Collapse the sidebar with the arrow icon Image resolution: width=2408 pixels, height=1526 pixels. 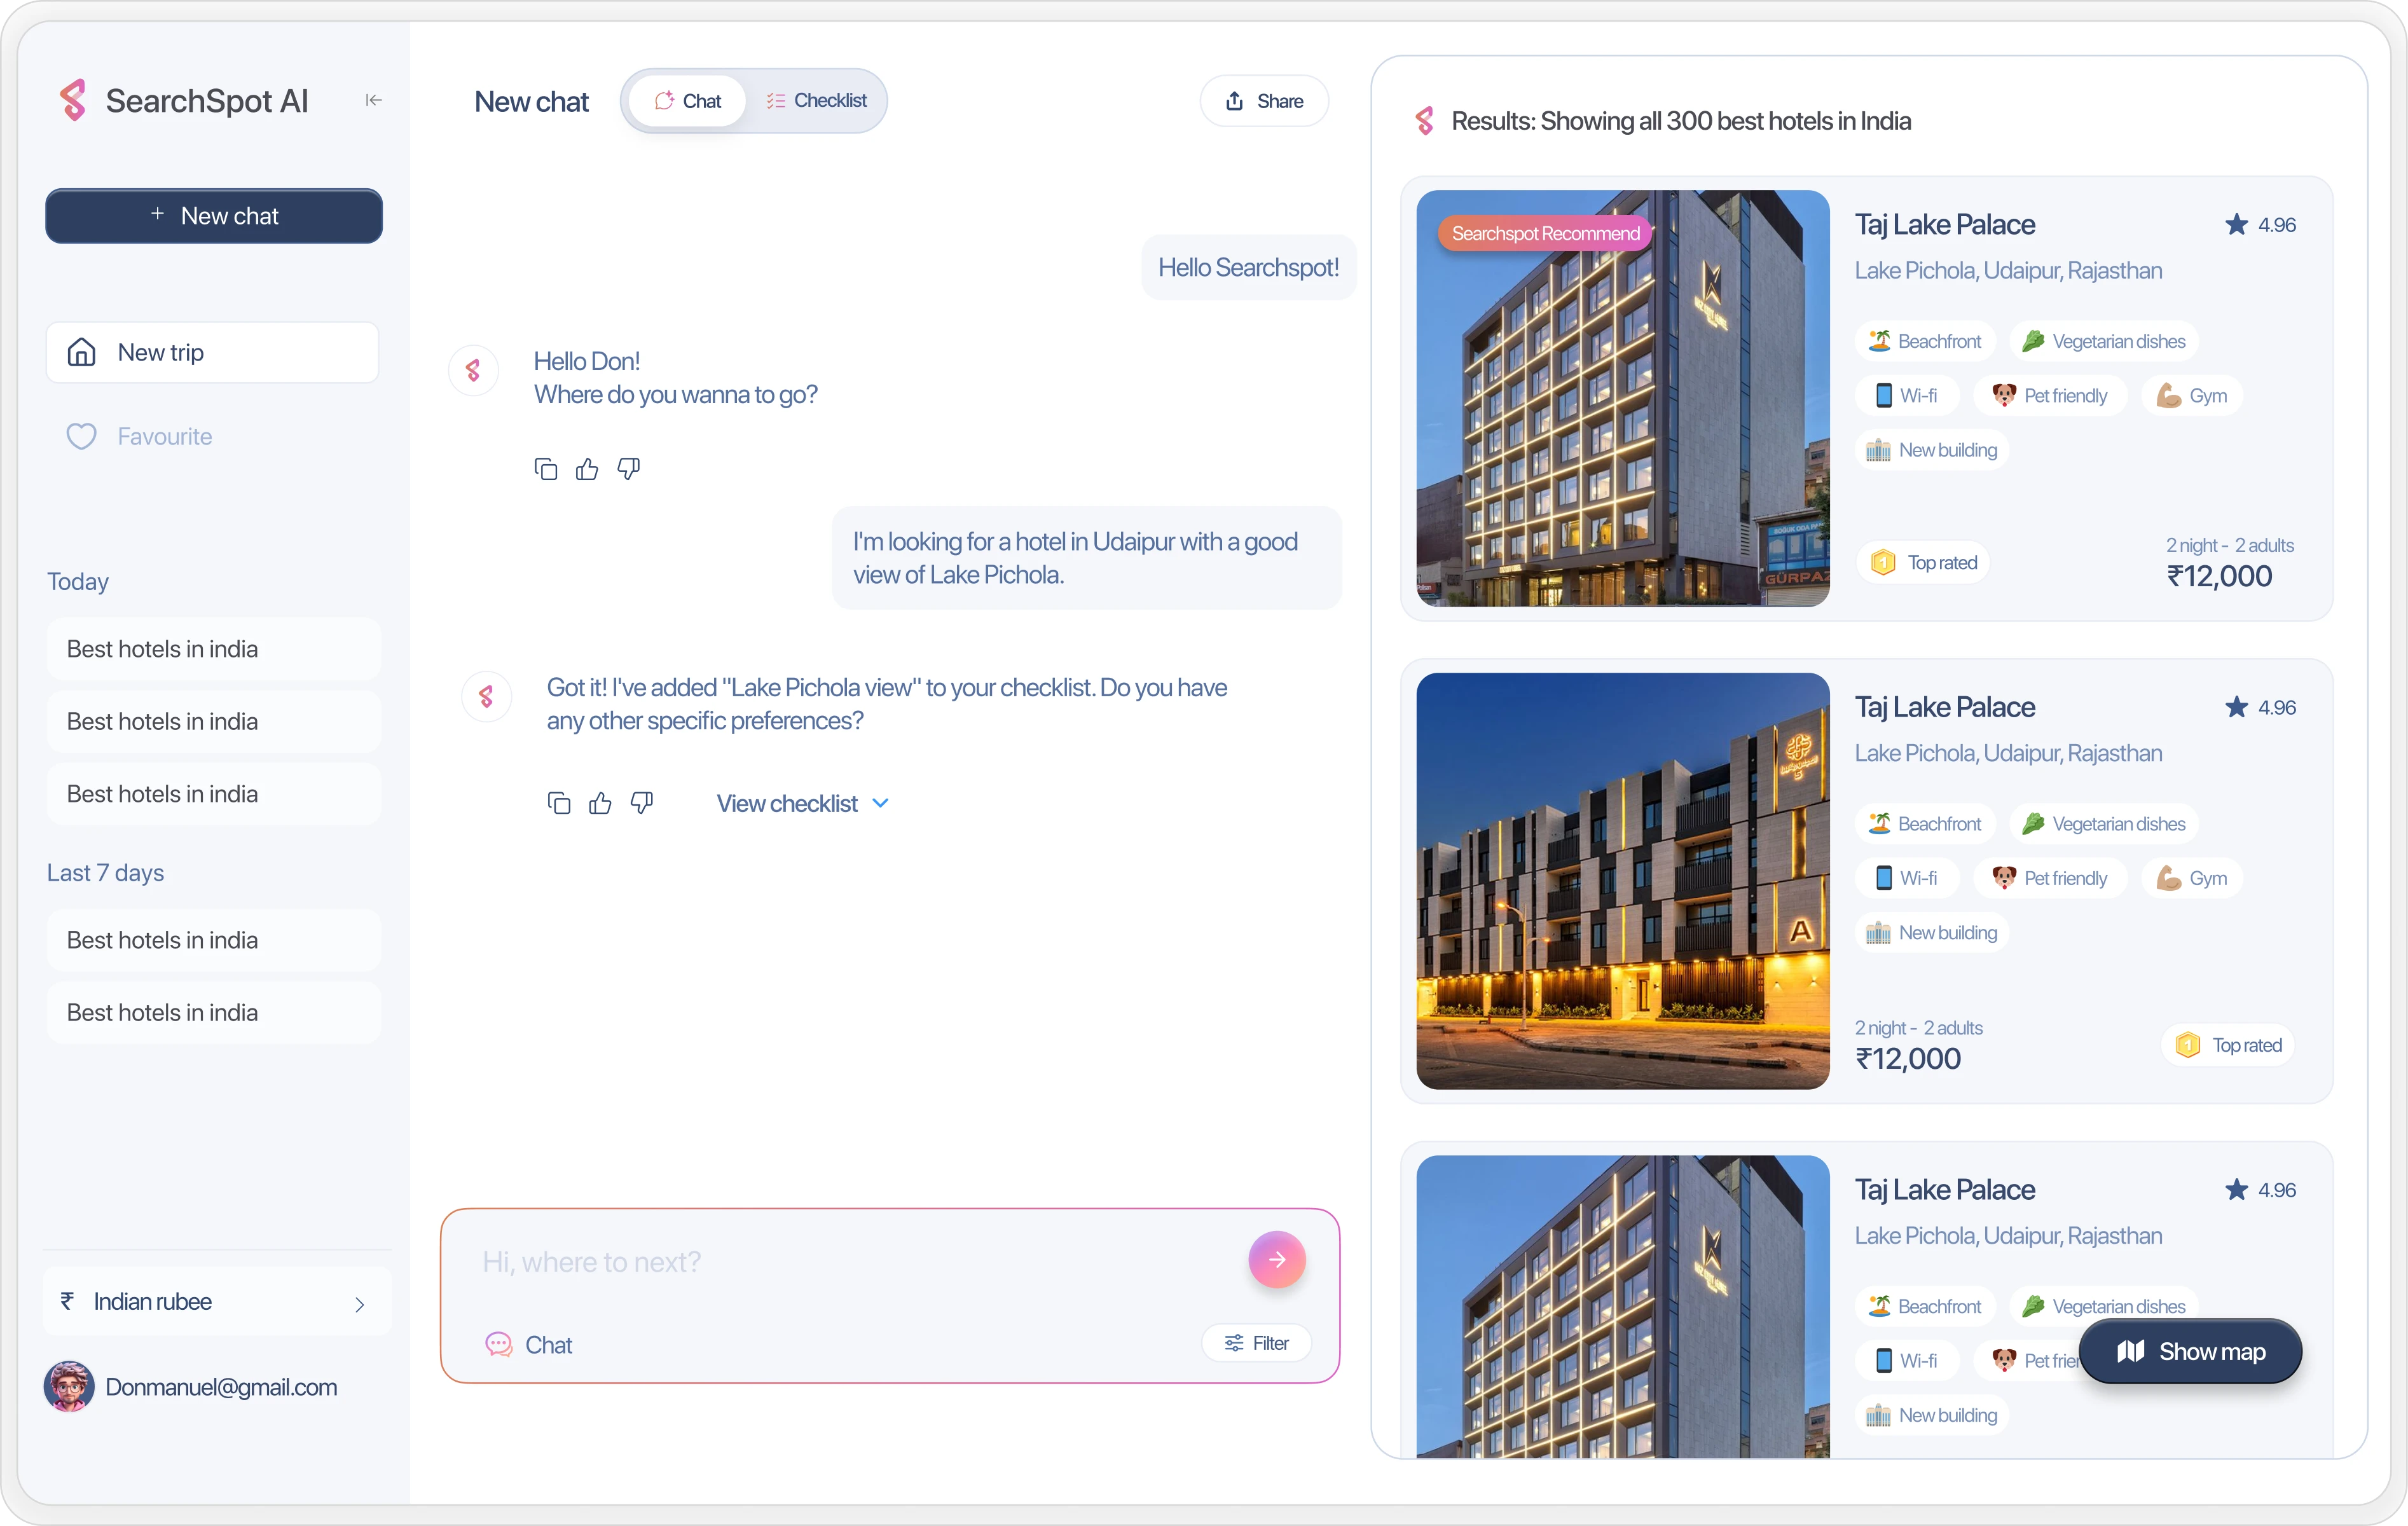[x=373, y=100]
